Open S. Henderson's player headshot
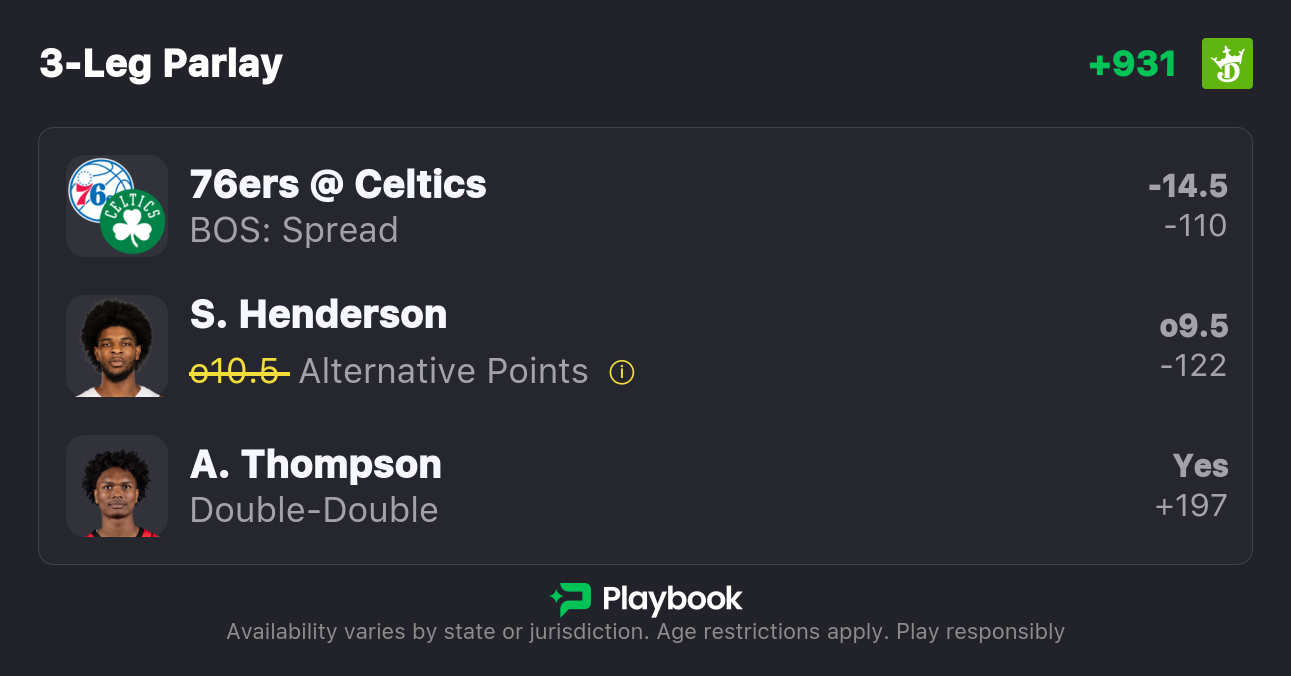Image resolution: width=1291 pixels, height=676 pixels. (117, 346)
